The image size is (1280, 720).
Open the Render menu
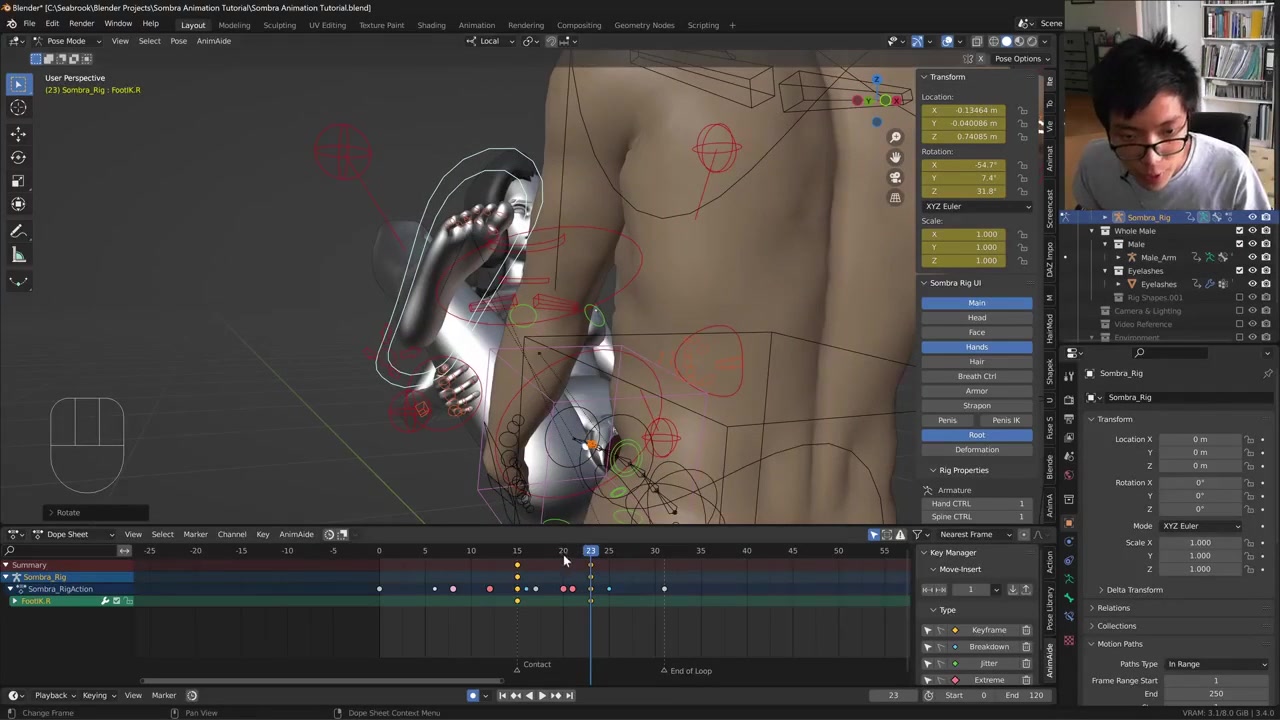(81, 24)
